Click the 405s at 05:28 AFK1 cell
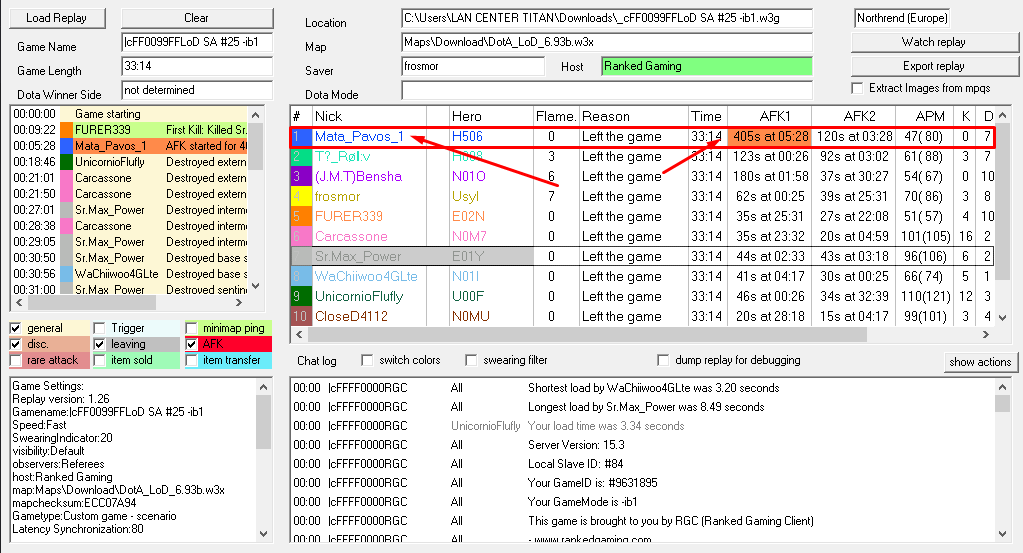 [770, 136]
